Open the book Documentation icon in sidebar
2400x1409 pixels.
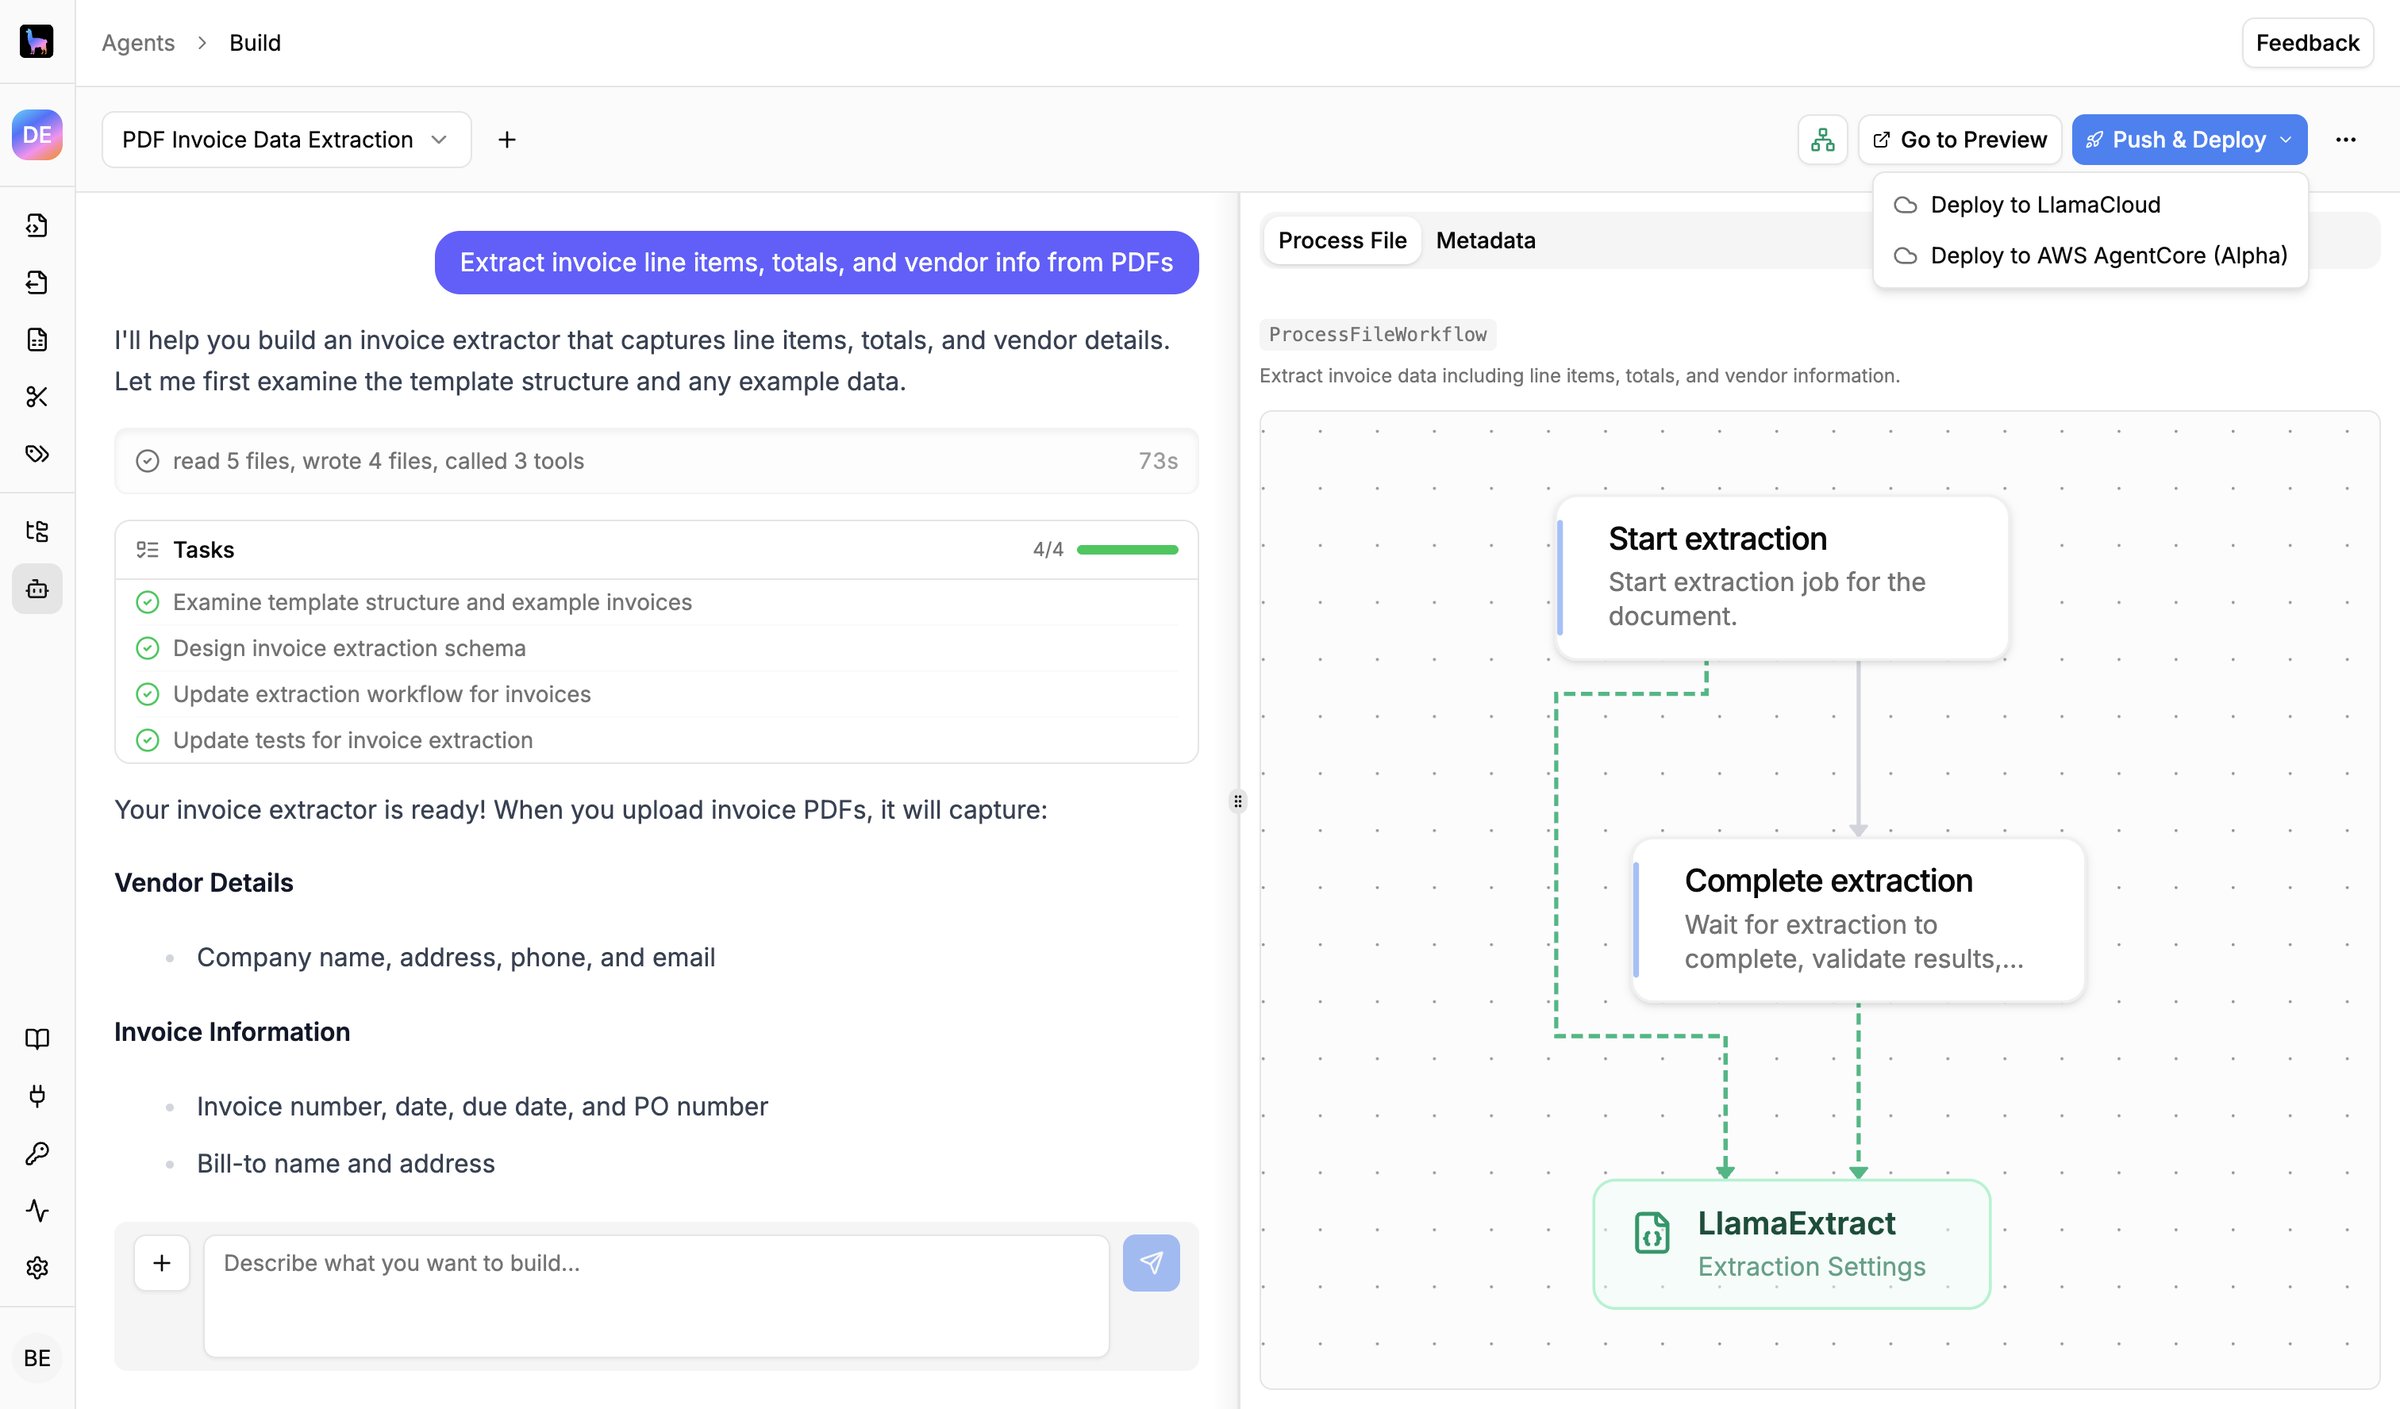(37, 1038)
